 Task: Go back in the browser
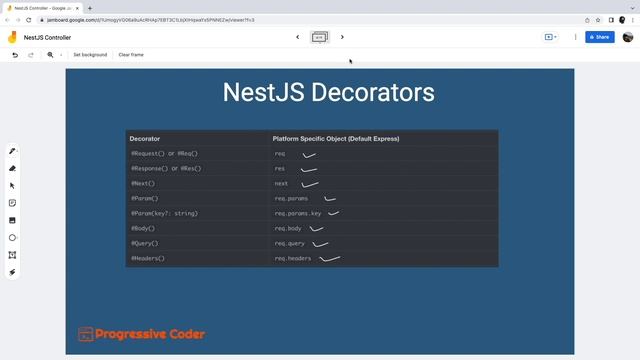[7, 20]
